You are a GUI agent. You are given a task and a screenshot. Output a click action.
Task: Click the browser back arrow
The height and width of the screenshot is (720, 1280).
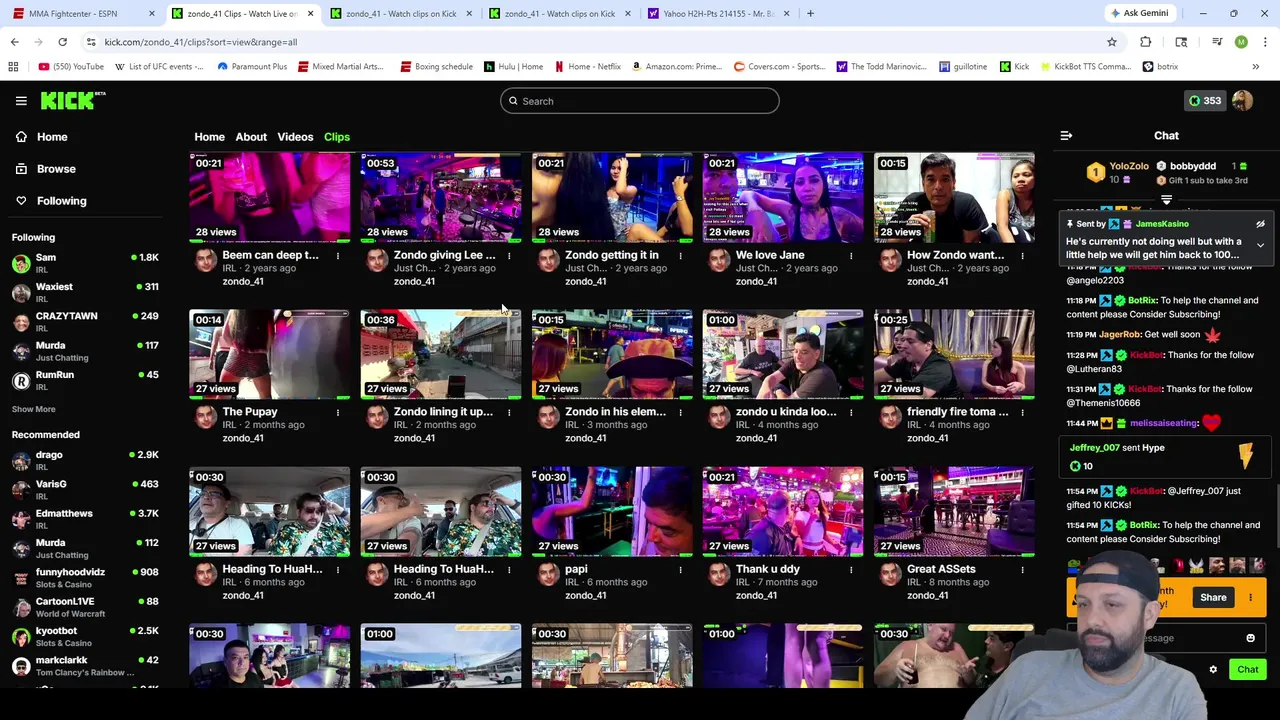pos(14,42)
